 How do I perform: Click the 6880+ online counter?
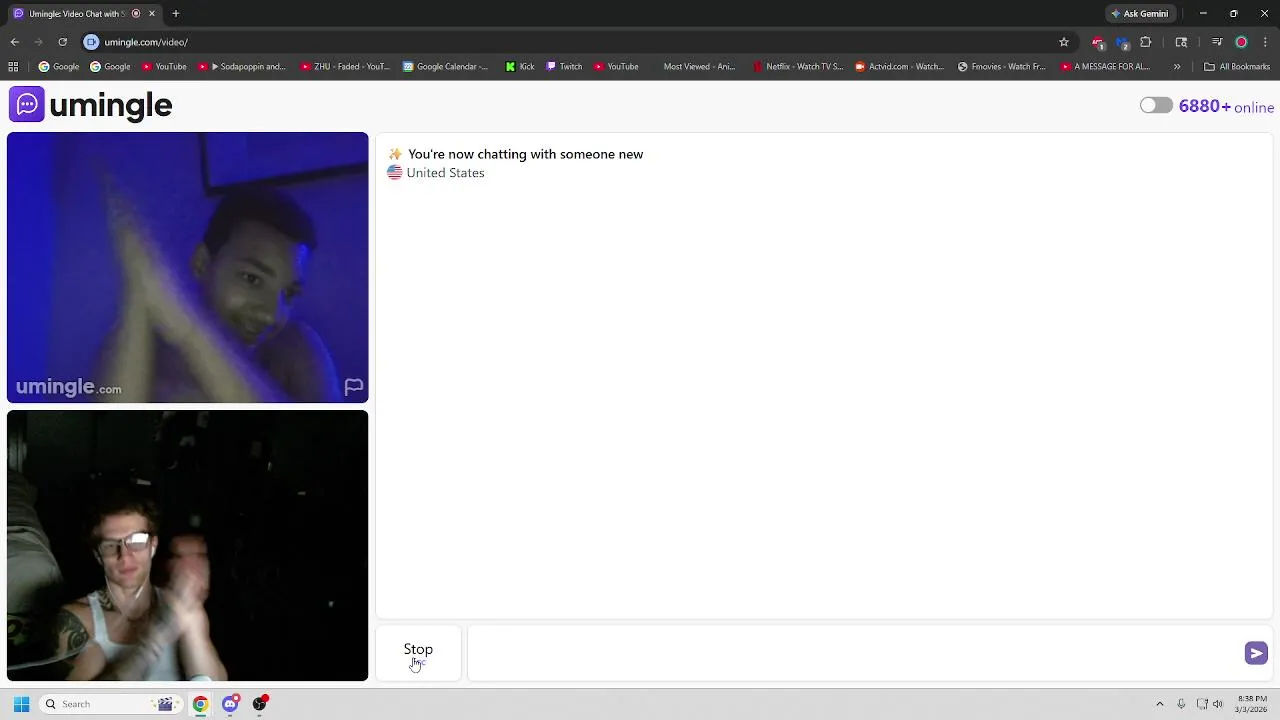point(1226,107)
